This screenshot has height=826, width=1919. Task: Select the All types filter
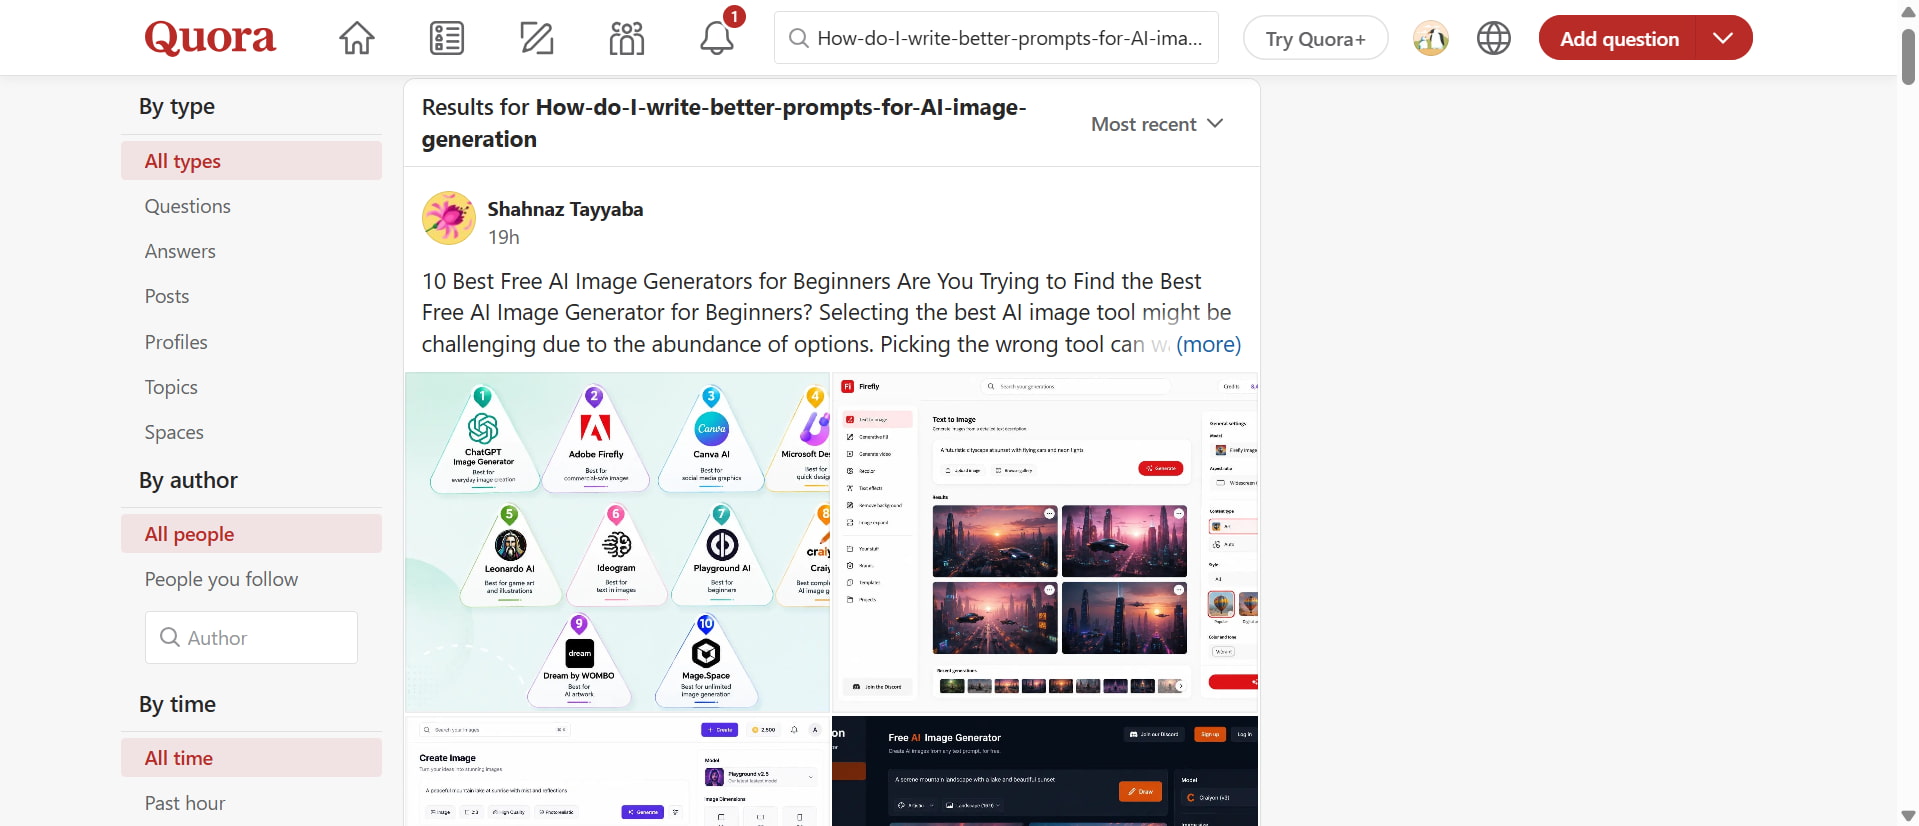[251, 161]
